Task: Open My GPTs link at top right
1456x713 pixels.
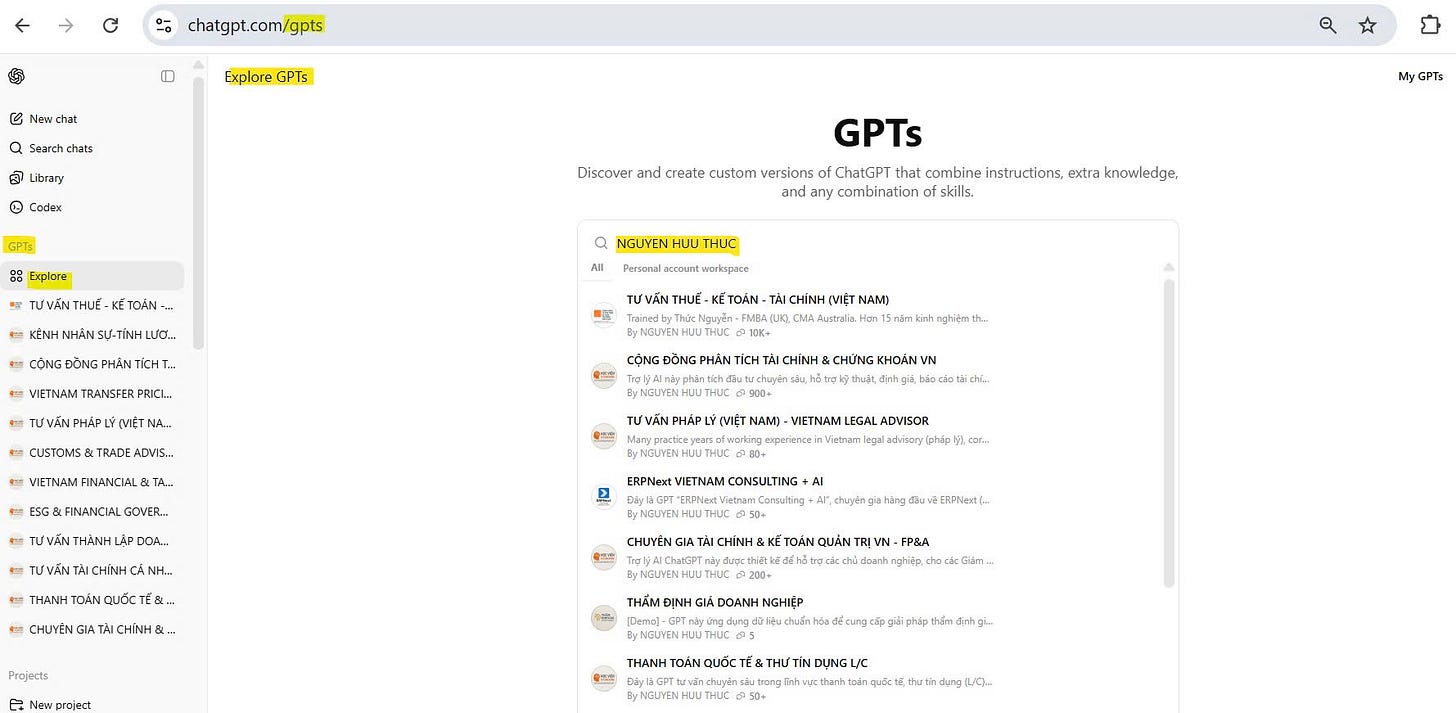Action: [1420, 76]
